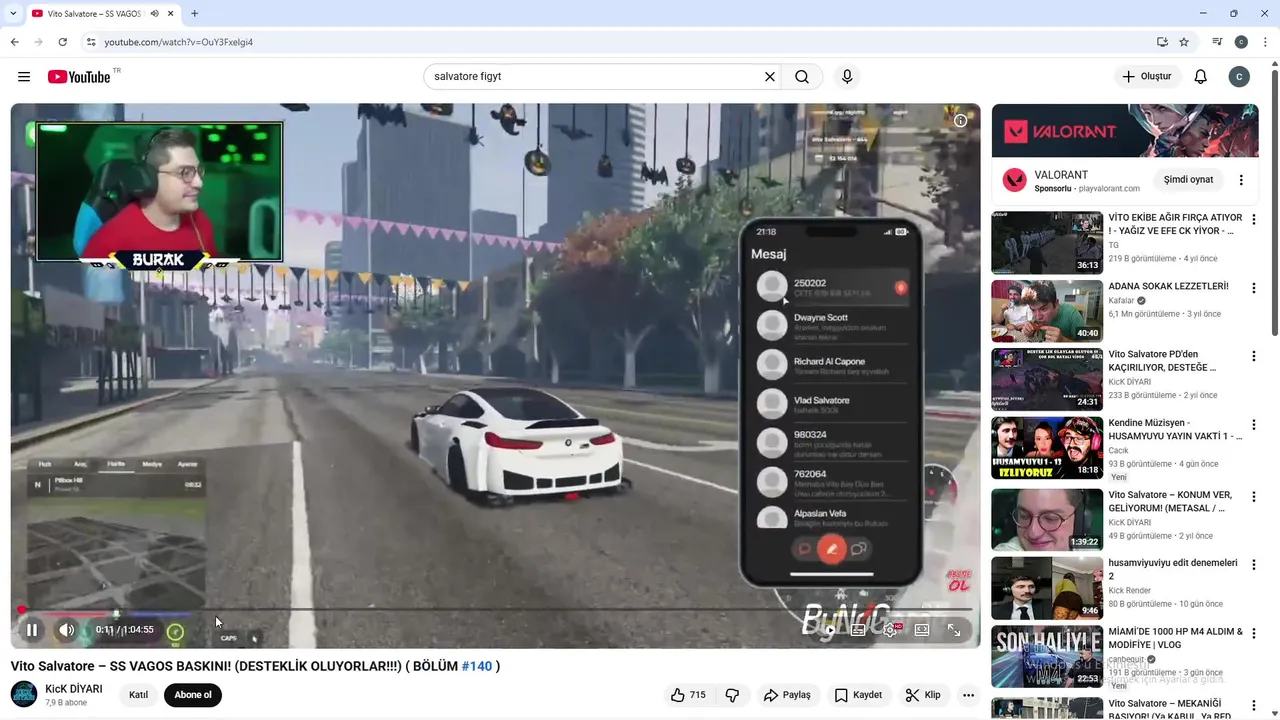
Task: Open the #140 hashtag link
Action: click(476, 666)
